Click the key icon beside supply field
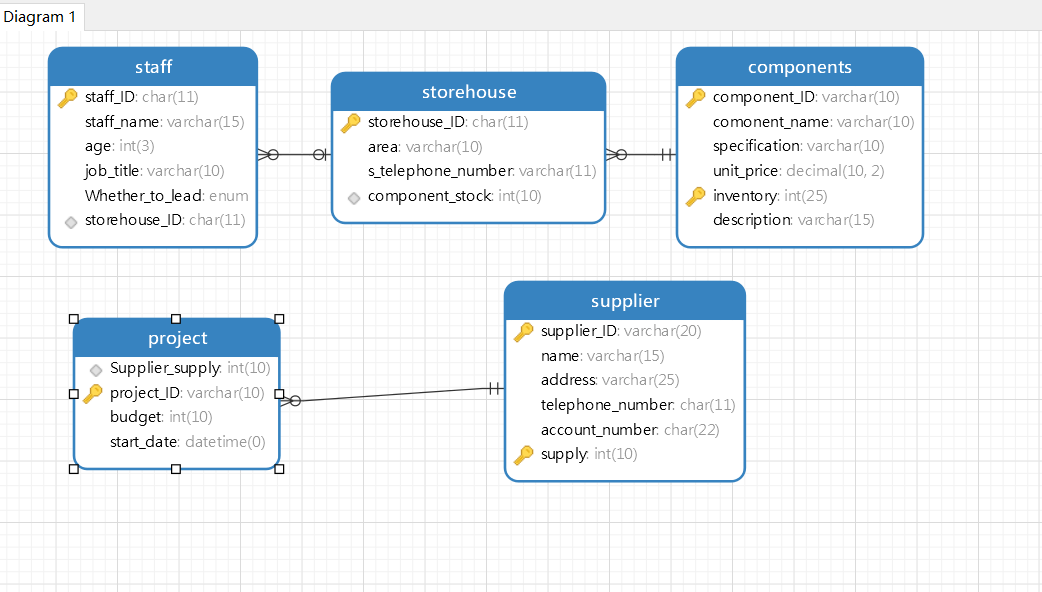1042x592 pixels. coord(524,454)
